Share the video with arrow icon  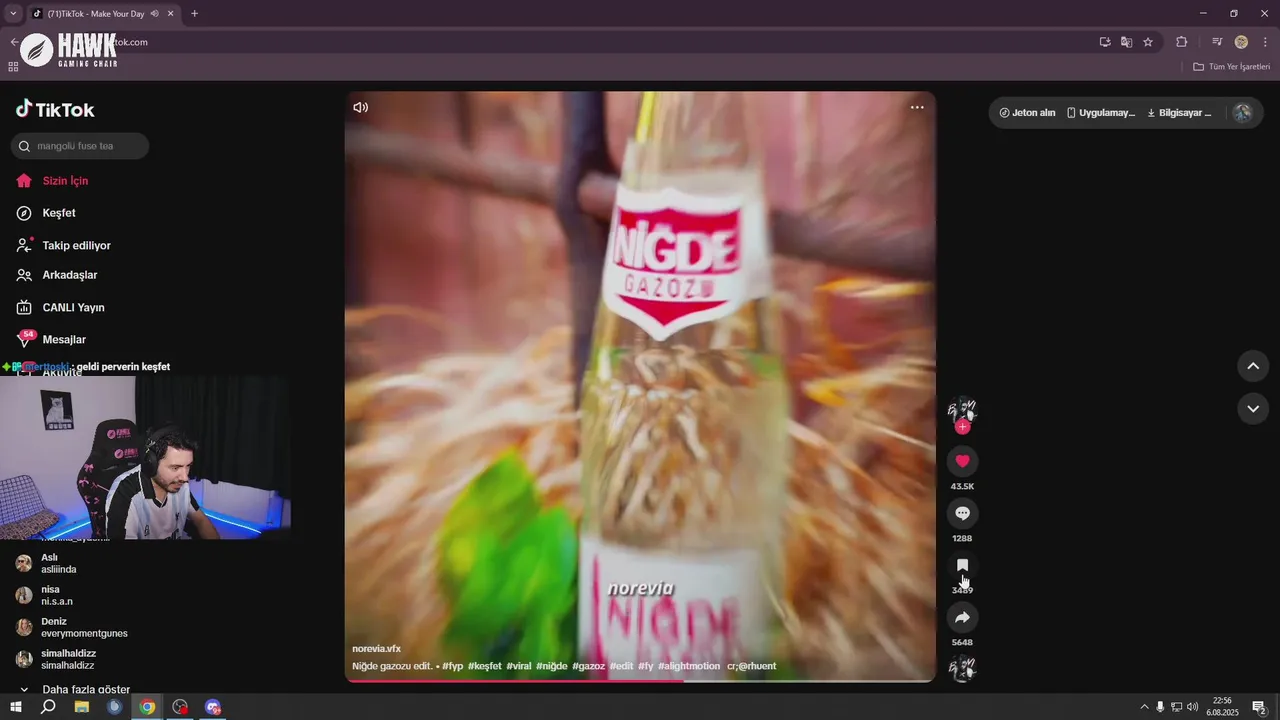(962, 617)
